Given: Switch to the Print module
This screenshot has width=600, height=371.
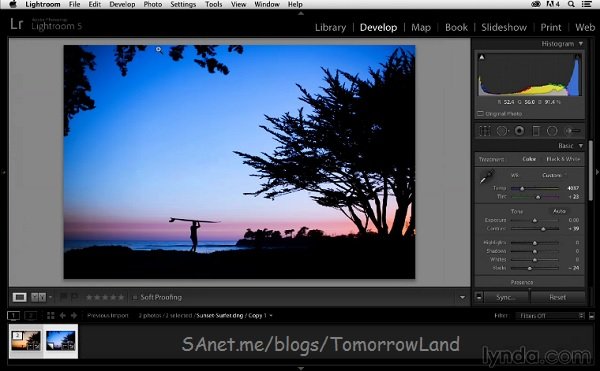Looking at the screenshot, I should 551,28.
